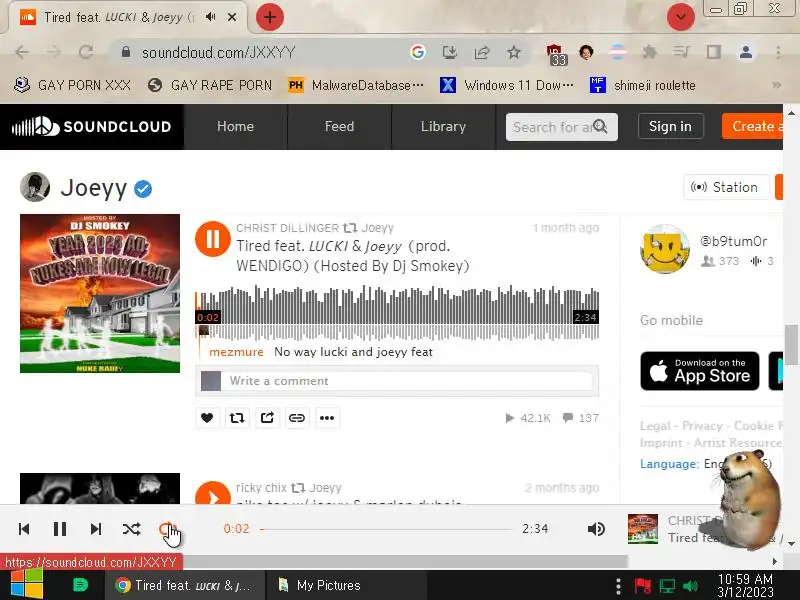Open the extension with 33 badge
The image size is (800, 600).
556,54
